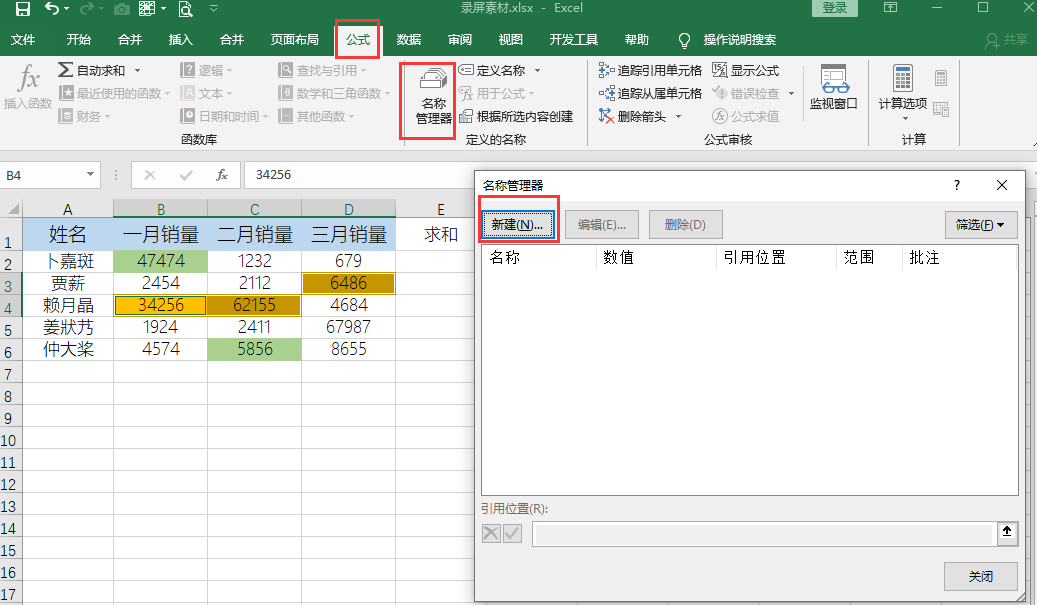Expand the Remove Arrows dropdown arrow
Screen dimensions: 1037x605
(x=679, y=117)
